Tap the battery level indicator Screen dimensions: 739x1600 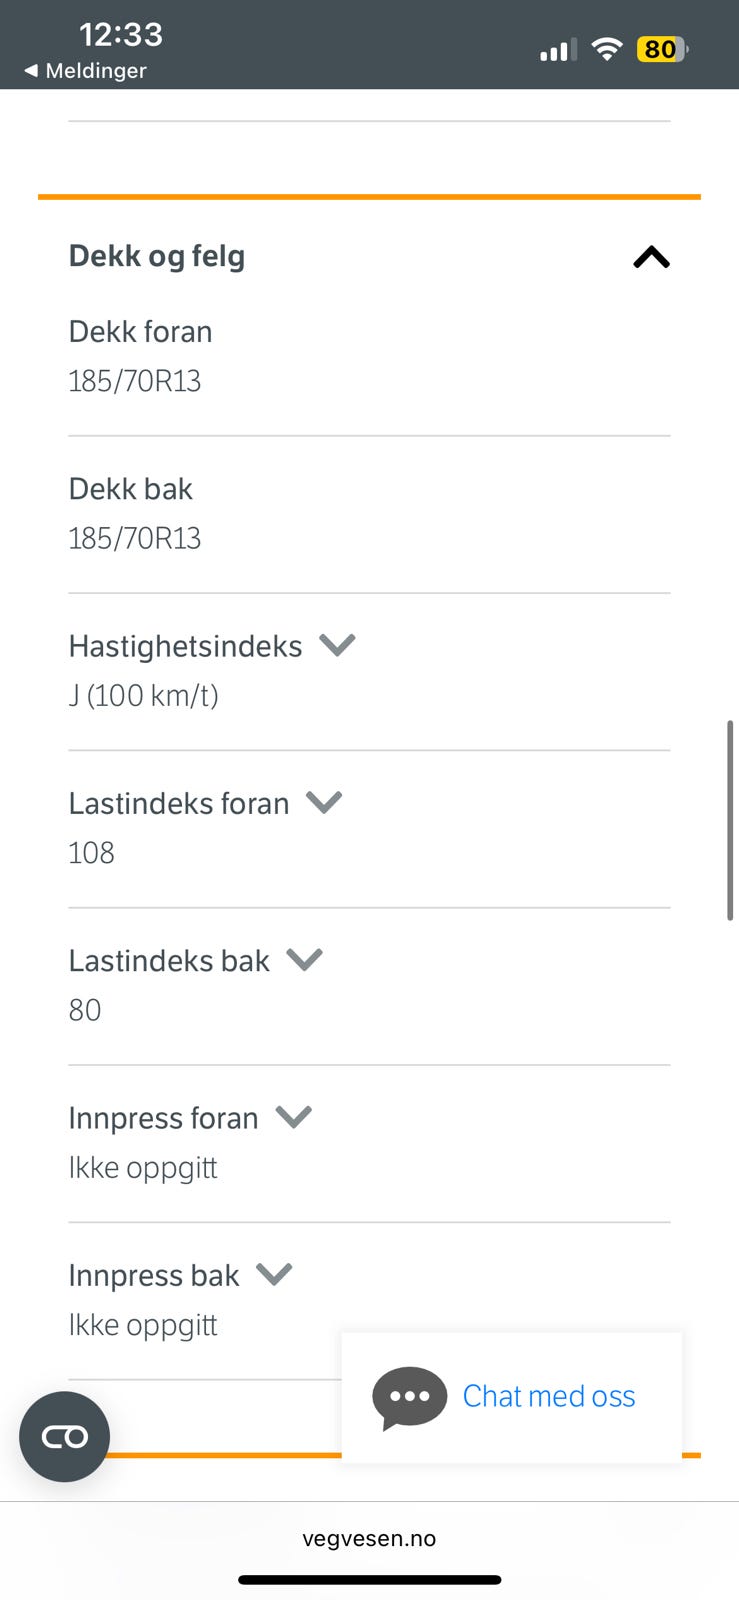pyautogui.click(x=661, y=49)
